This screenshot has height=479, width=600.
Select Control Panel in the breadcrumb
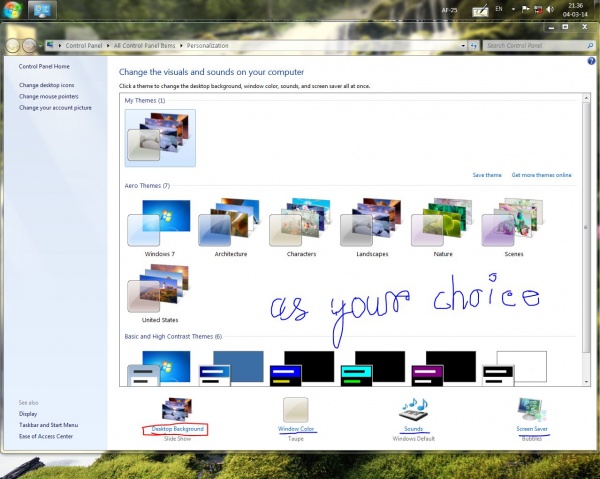pos(83,46)
